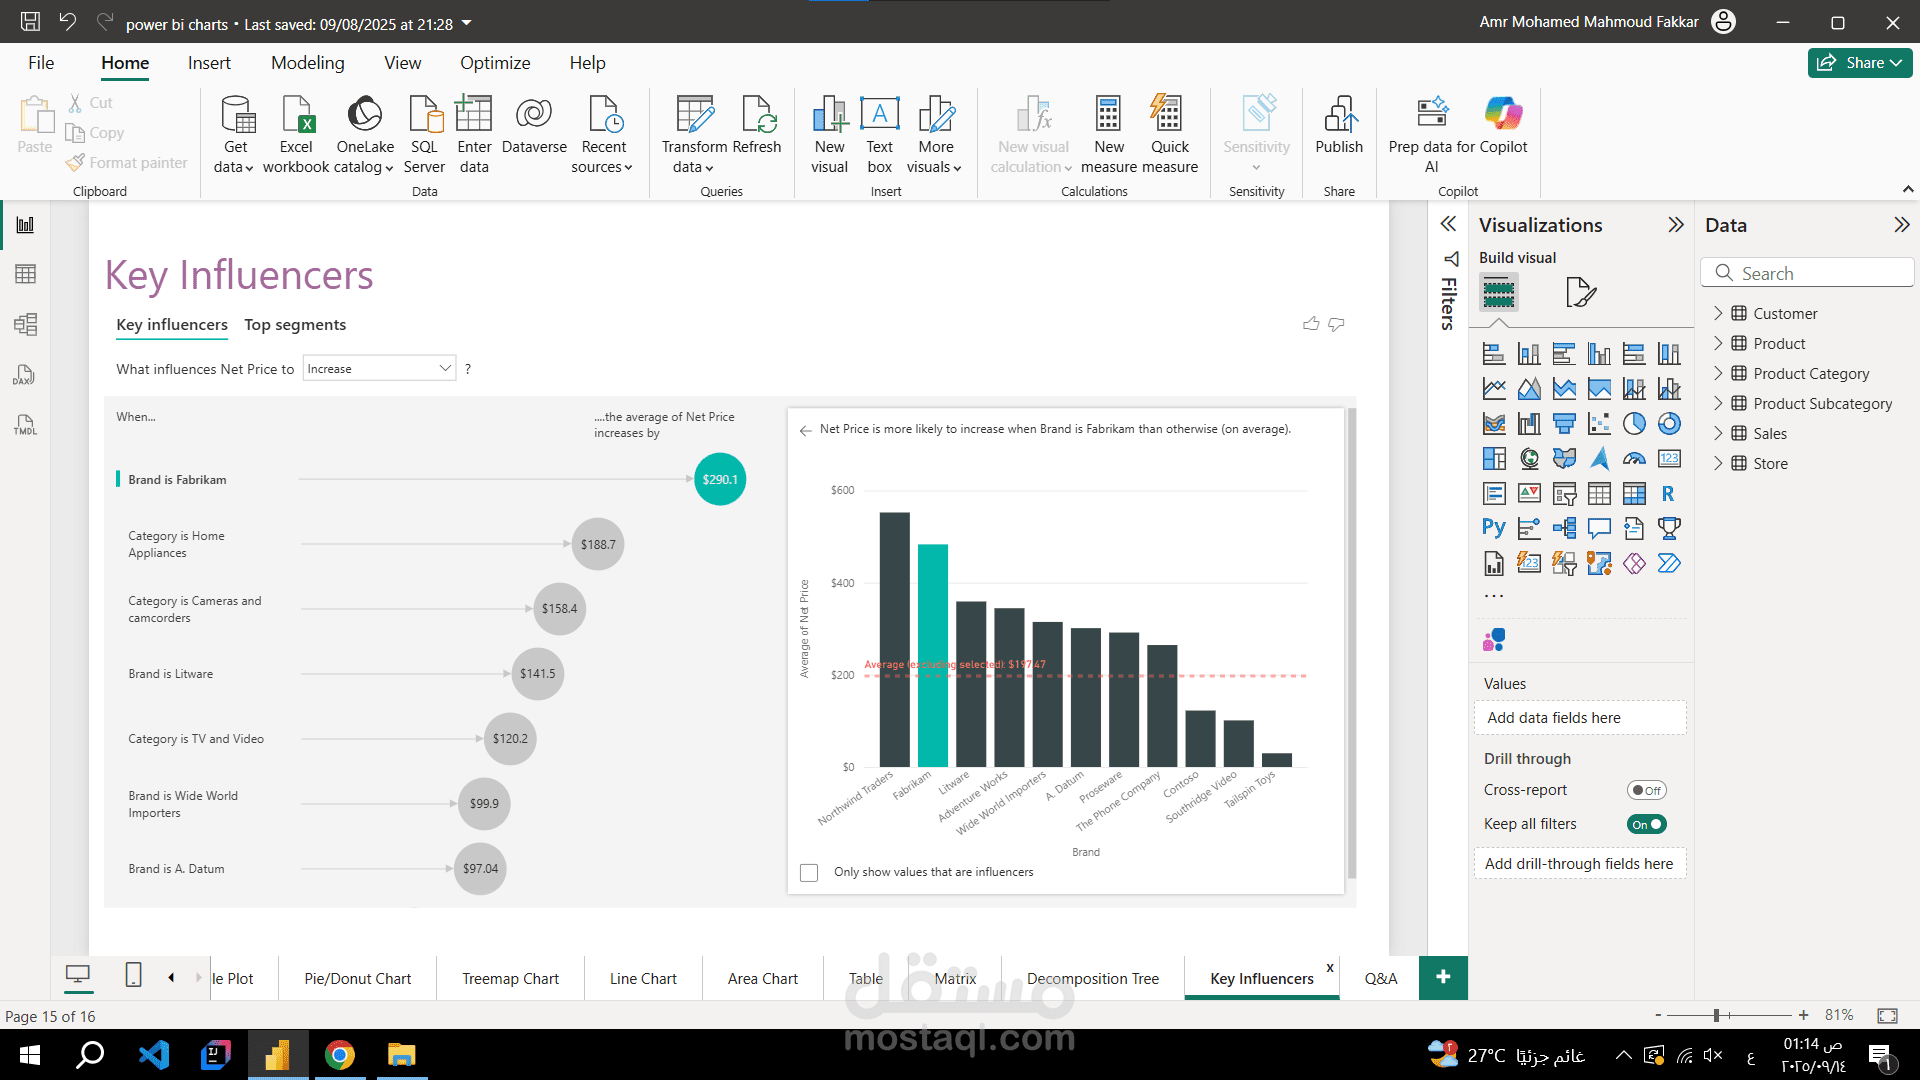Viewport: 1920px width, 1080px height.
Task: Select the Power Apps visual icon
Action: tap(1634, 563)
